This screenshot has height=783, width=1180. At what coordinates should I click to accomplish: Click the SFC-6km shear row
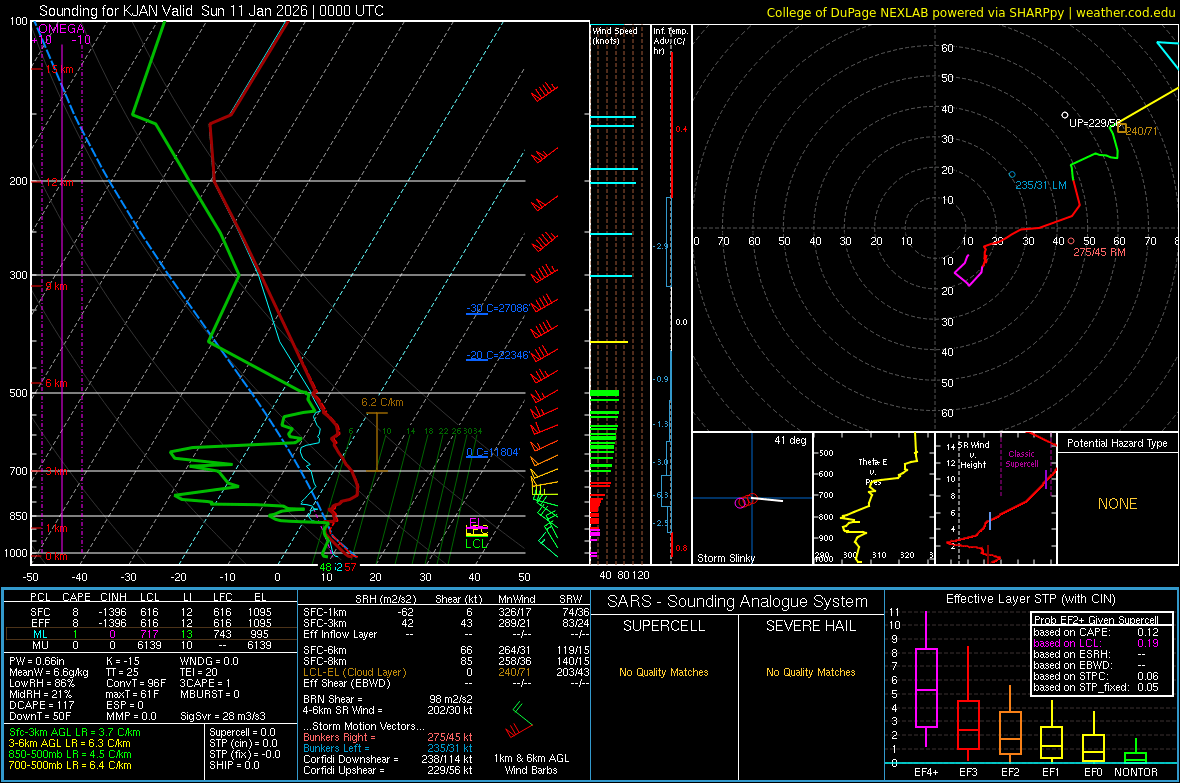[x=446, y=650]
